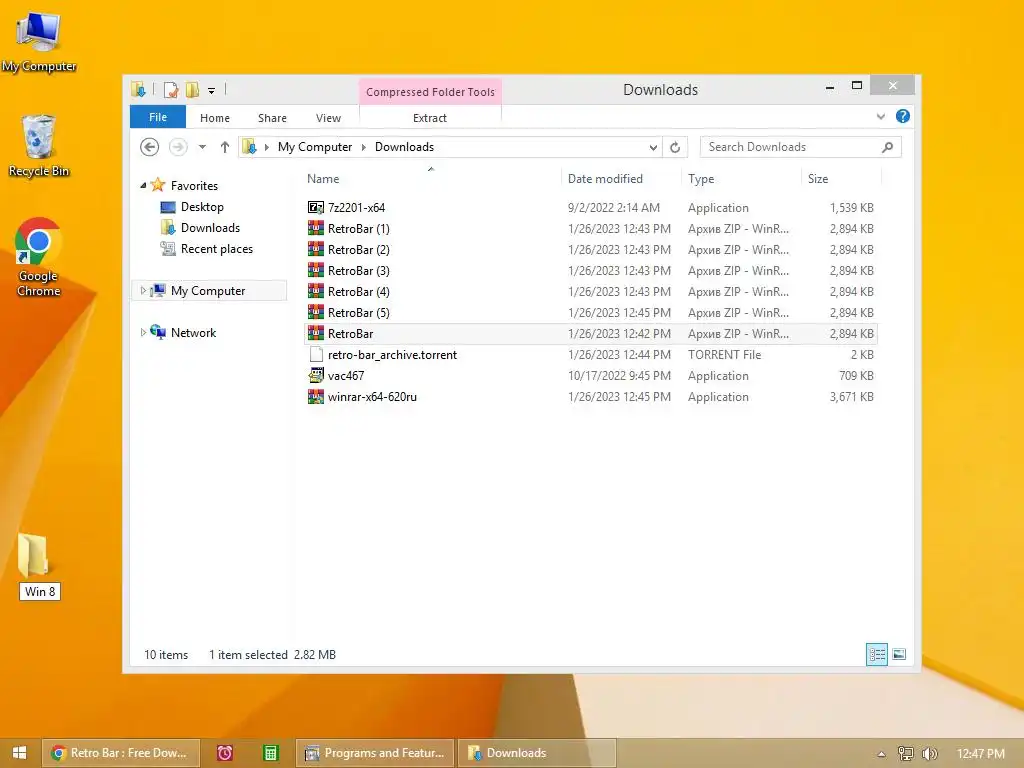Select the RetroBar (3) archive icon
Screen dimensions: 1024x768
316,270
